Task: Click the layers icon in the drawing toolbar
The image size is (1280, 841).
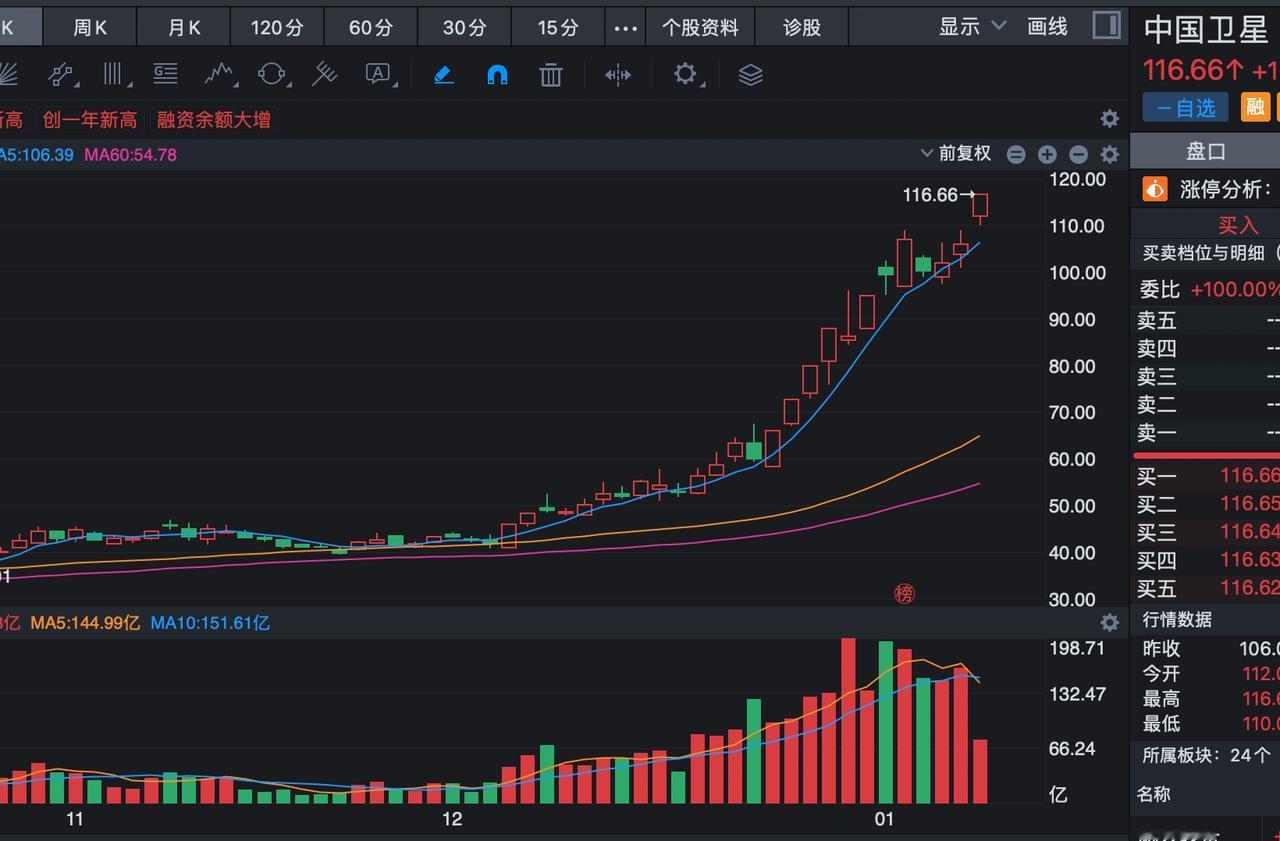Action: (x=750, y=74)
